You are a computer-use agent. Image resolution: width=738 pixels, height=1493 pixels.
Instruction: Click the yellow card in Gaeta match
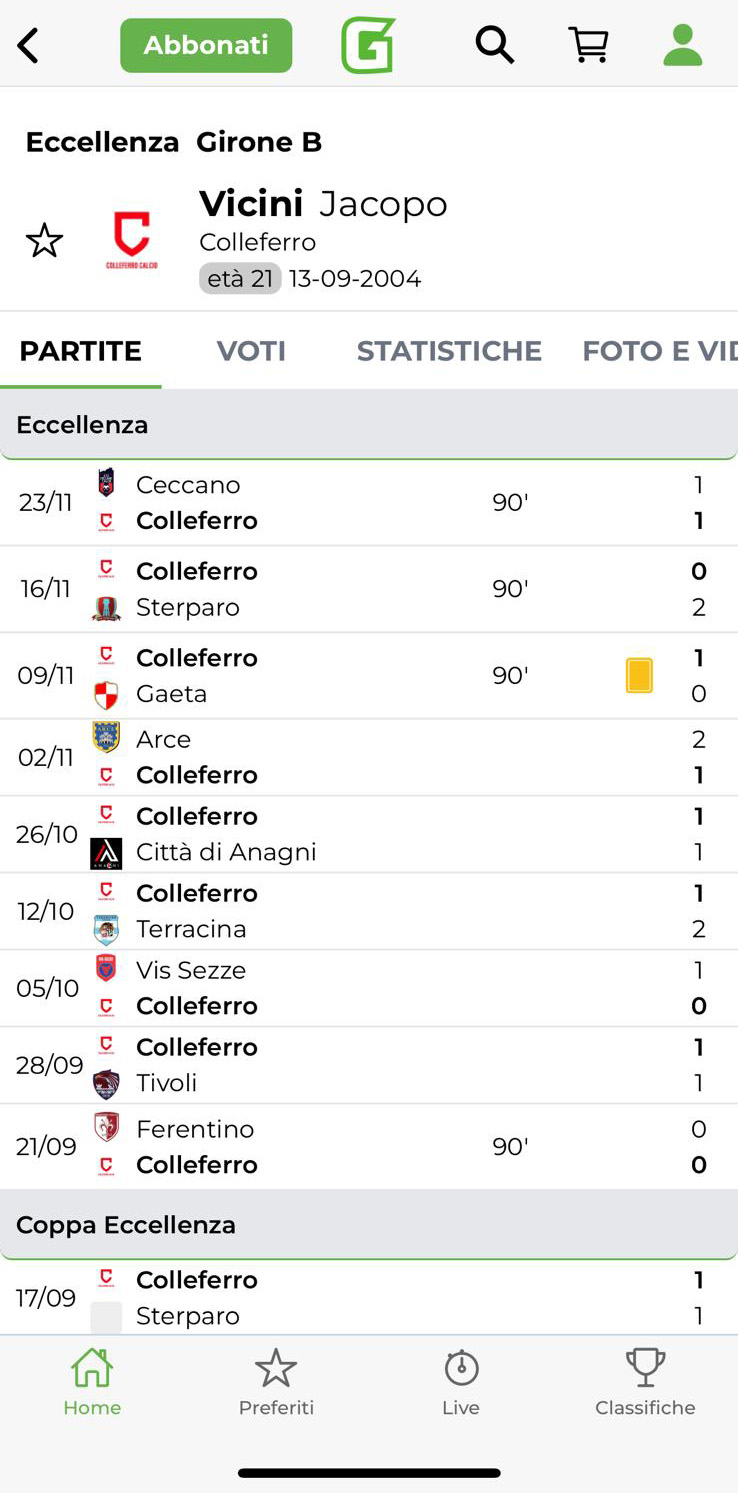(639, 675)
